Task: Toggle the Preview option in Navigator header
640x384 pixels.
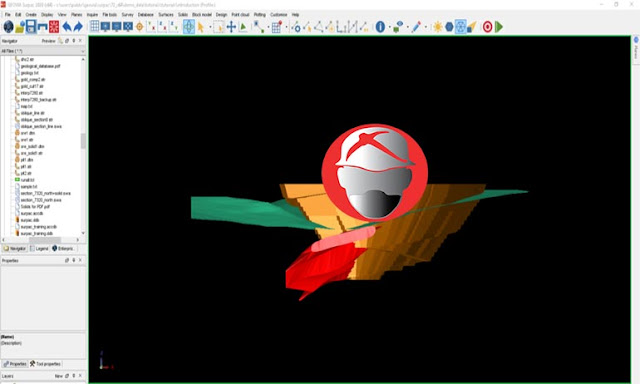Action: (x=48, y=41)
